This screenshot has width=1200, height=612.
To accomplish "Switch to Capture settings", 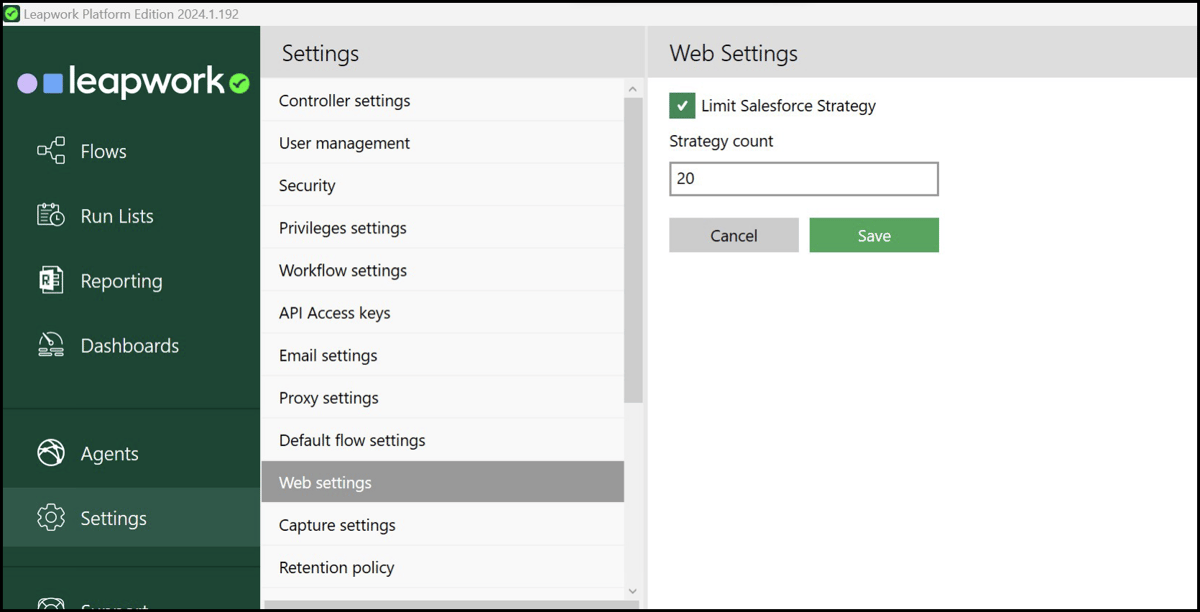I will point(337,524).
